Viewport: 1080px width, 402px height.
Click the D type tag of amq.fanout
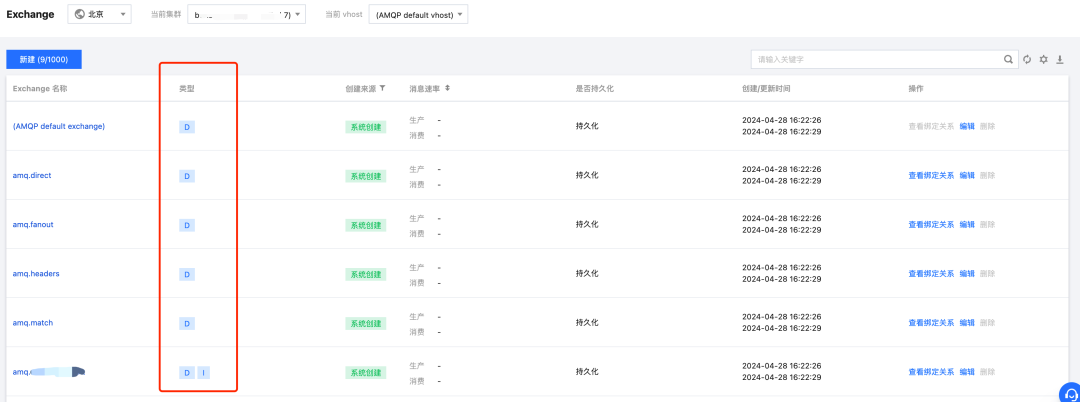[x=187, y=225]
